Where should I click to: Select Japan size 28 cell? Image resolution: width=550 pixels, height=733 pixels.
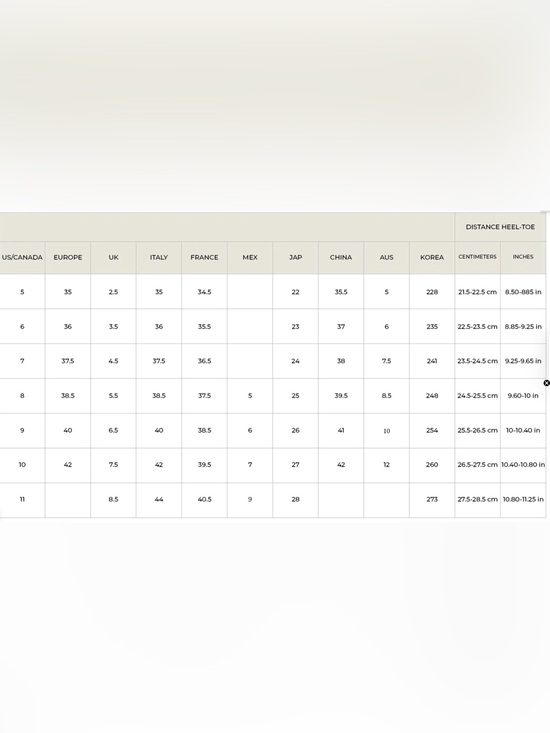pyautogui.click(x=295, y=499)
